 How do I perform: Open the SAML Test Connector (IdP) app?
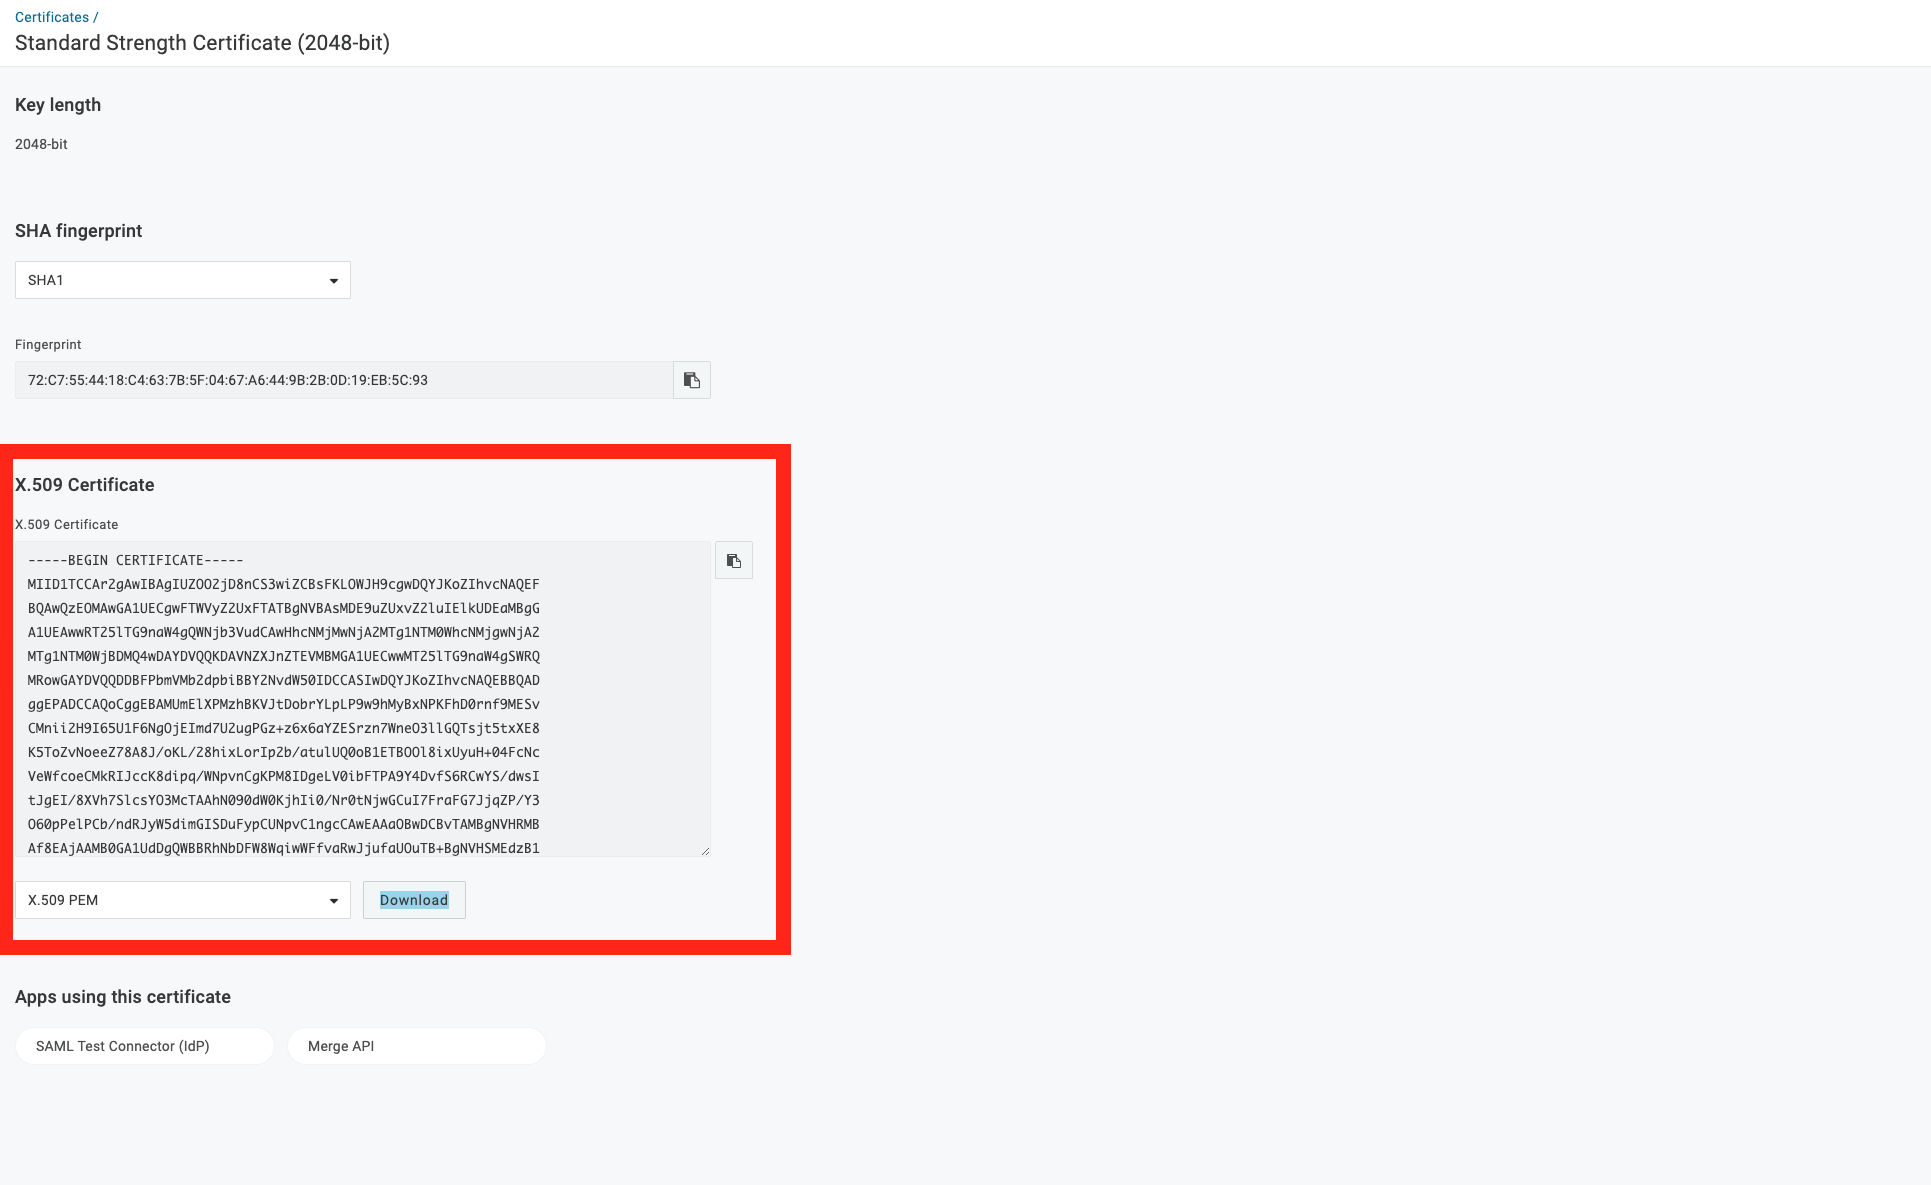pos(144,1046)
